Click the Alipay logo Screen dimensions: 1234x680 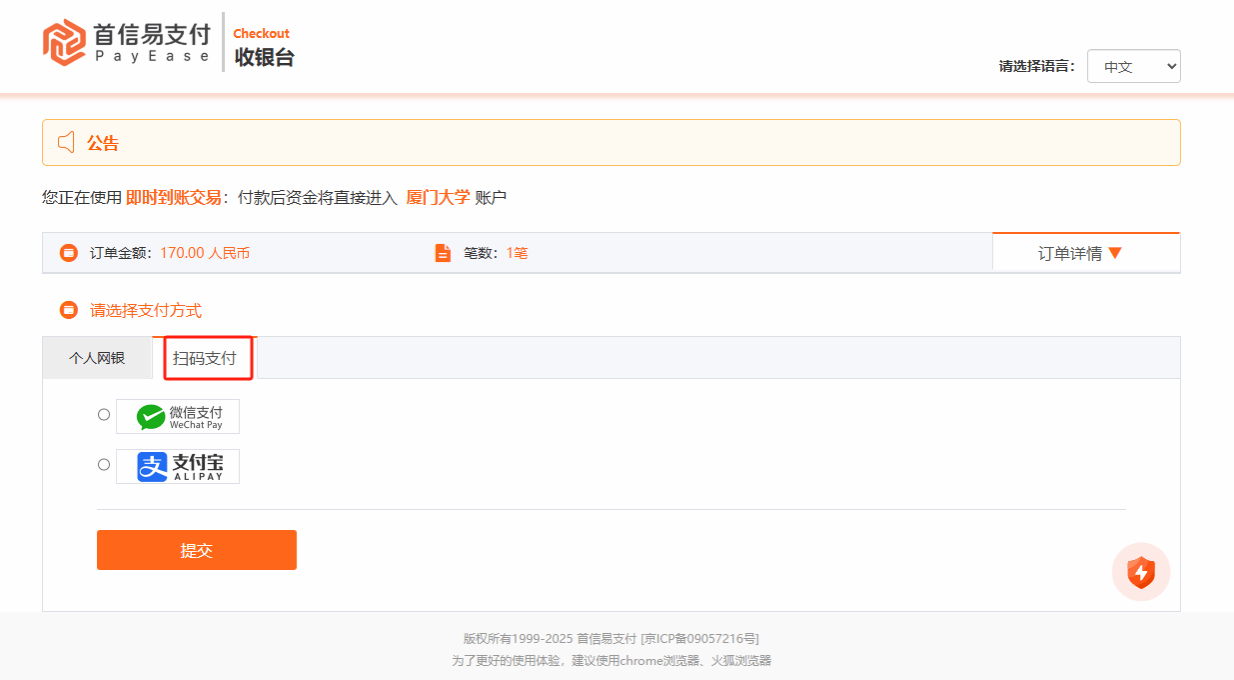(178, 467)
